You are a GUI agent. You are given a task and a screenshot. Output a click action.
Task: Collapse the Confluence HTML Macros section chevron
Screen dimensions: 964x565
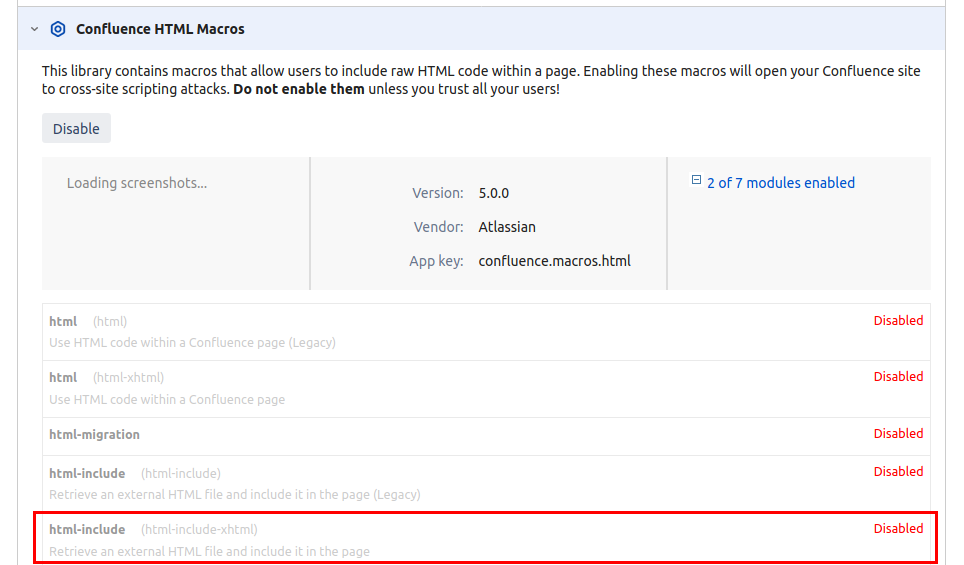click(x=34, y=29)
